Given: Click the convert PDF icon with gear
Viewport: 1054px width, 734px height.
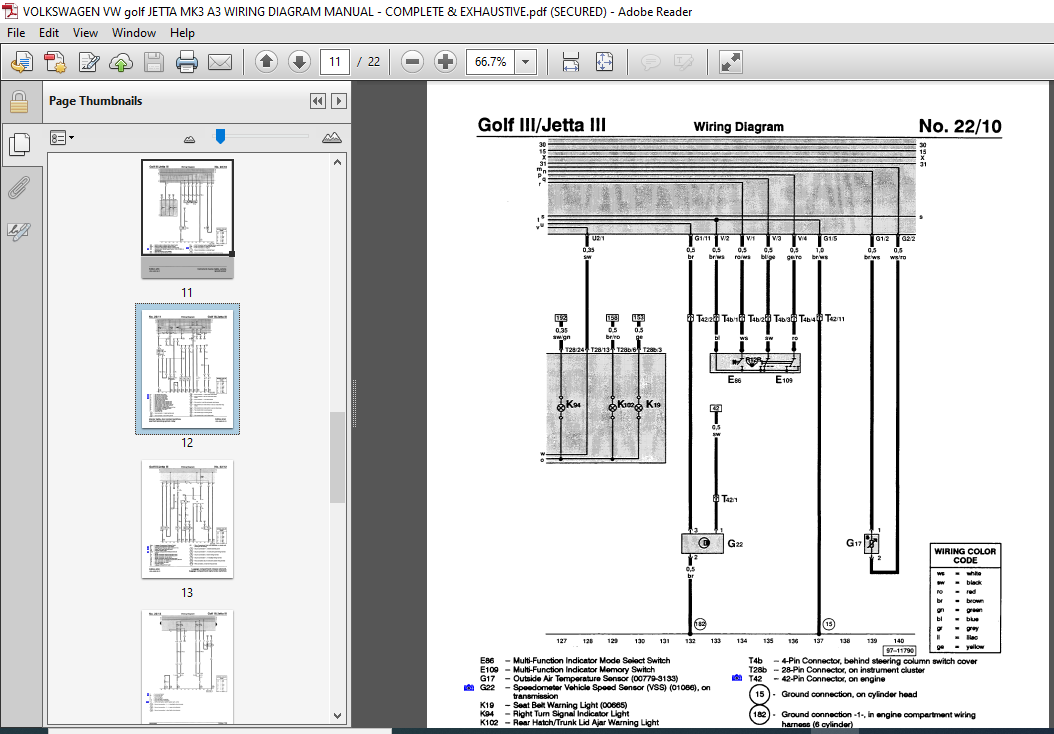Looking at the screenshot, I should pyautogui.click(x=55, y=63).
